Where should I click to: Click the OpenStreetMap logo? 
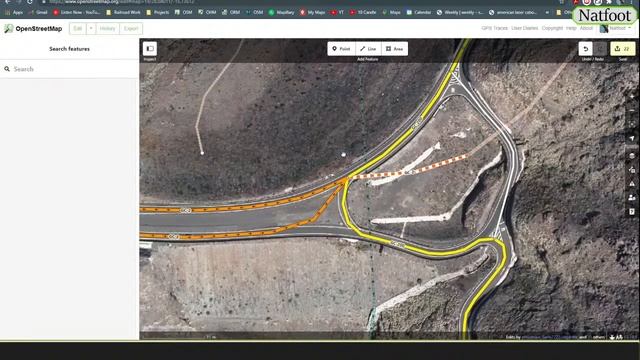point(33,29)
